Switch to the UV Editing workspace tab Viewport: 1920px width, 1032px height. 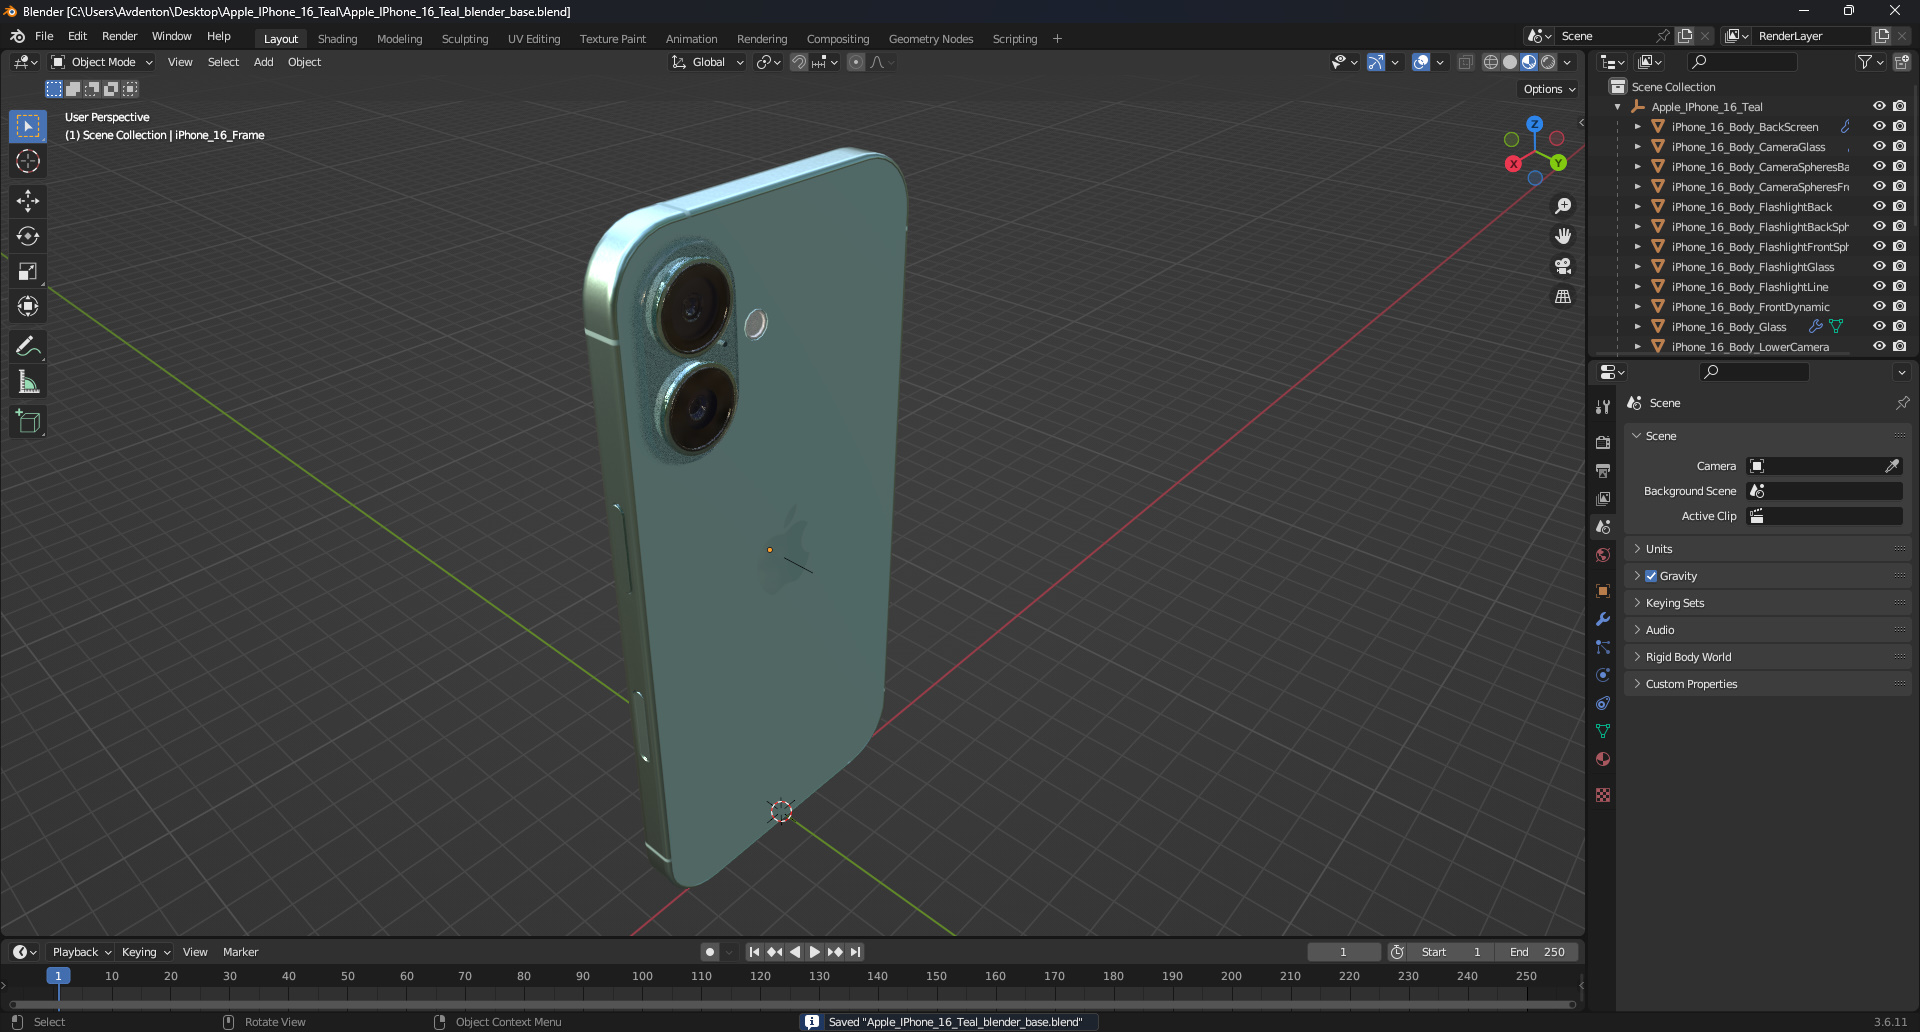click(534, 39)
